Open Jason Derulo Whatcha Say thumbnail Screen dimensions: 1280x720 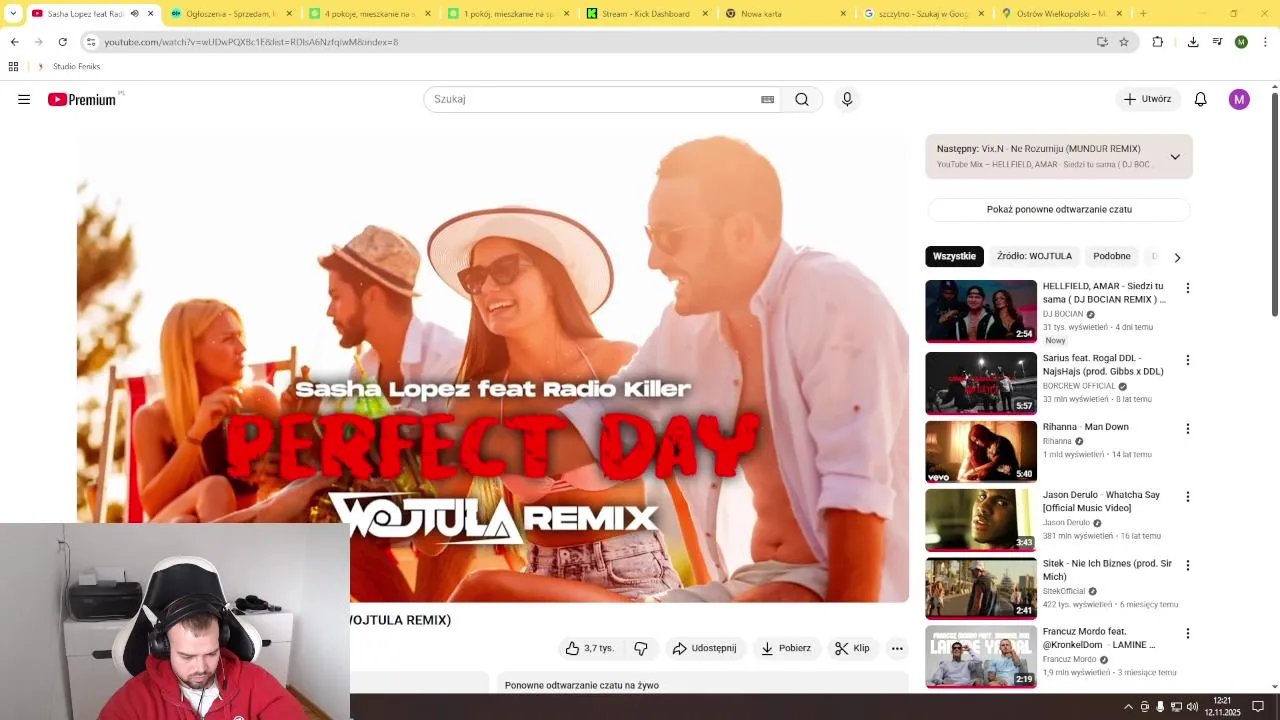(981, 520)
